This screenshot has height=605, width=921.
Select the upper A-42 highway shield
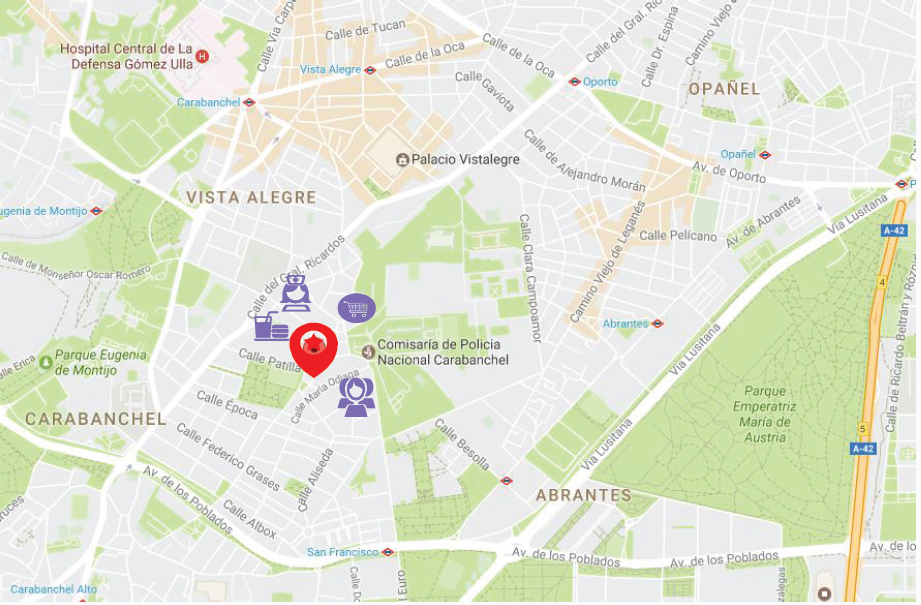point(895,231)
